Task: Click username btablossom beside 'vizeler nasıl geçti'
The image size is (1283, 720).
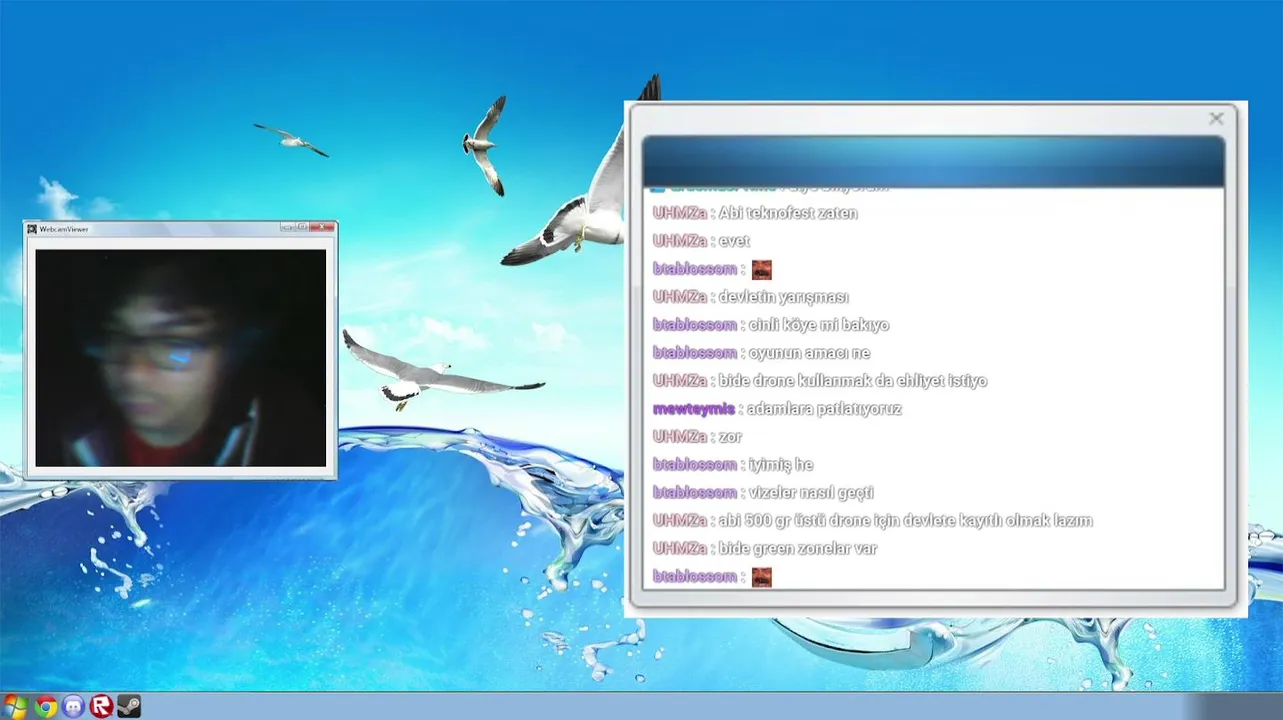Action: pos(694,493)
